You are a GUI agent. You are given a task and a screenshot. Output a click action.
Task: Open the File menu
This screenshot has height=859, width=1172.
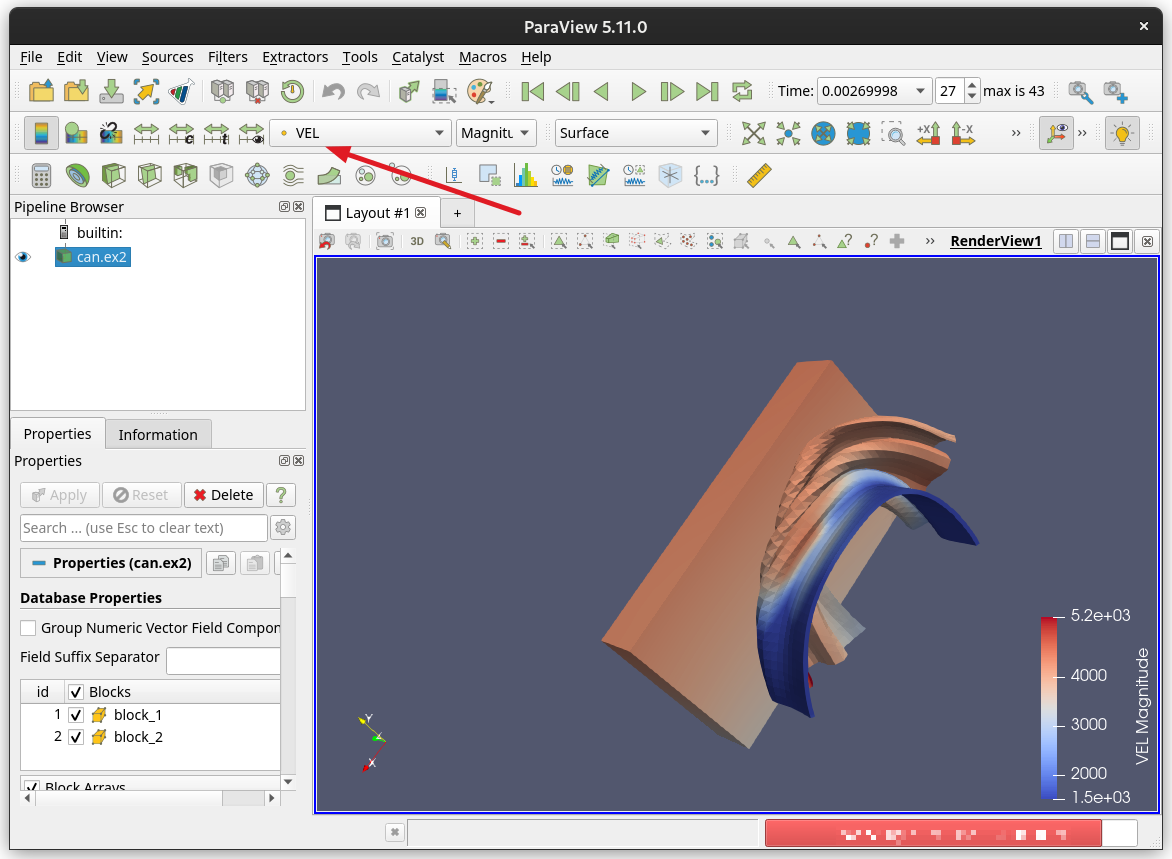tap(31, 57)
